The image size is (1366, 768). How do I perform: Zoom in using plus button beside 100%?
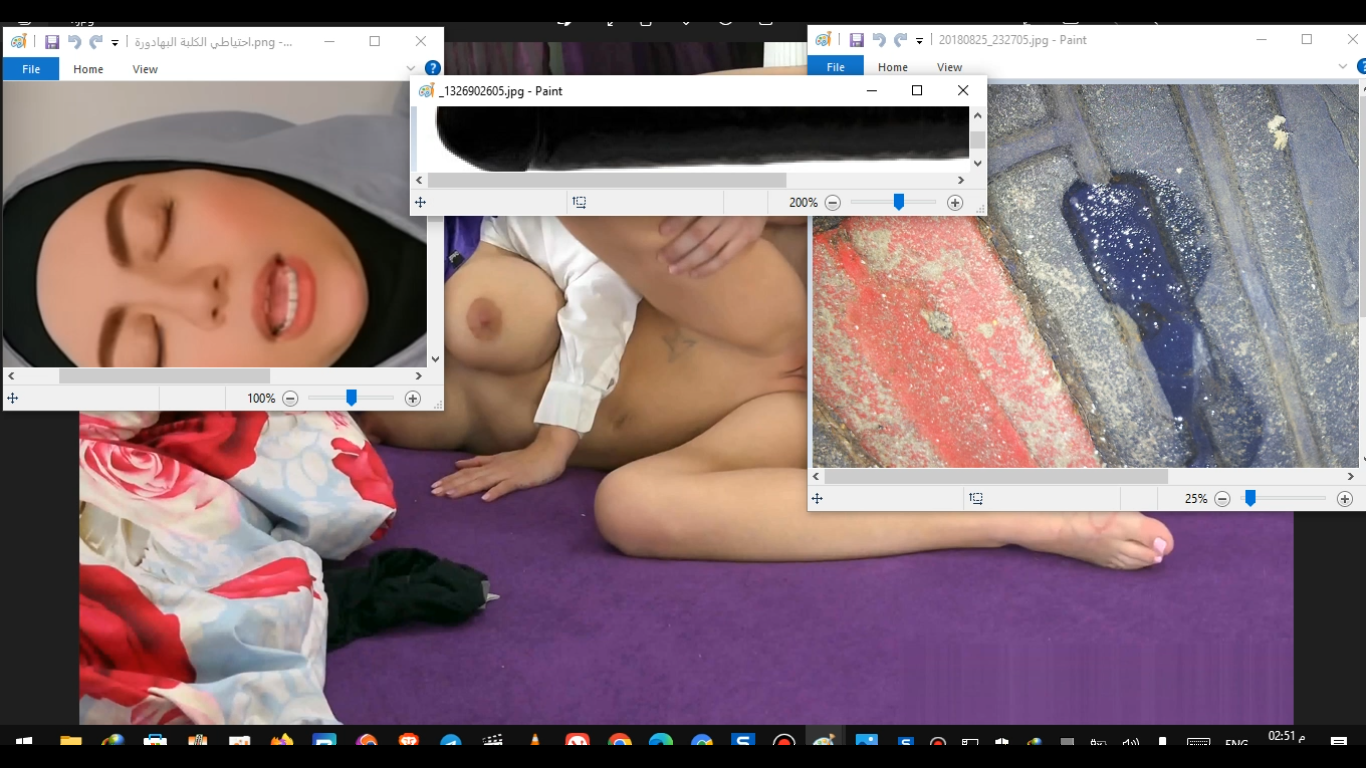412,399
